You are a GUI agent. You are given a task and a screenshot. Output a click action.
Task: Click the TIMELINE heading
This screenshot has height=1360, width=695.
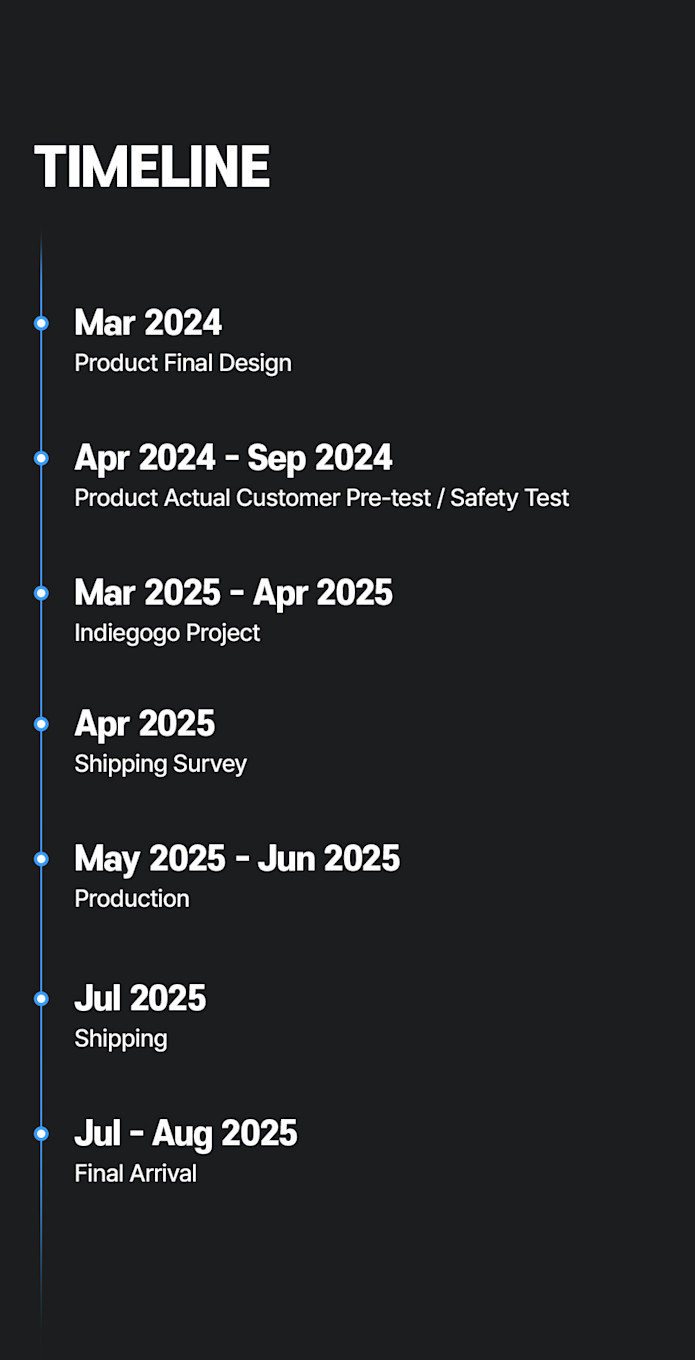point(152,167)
